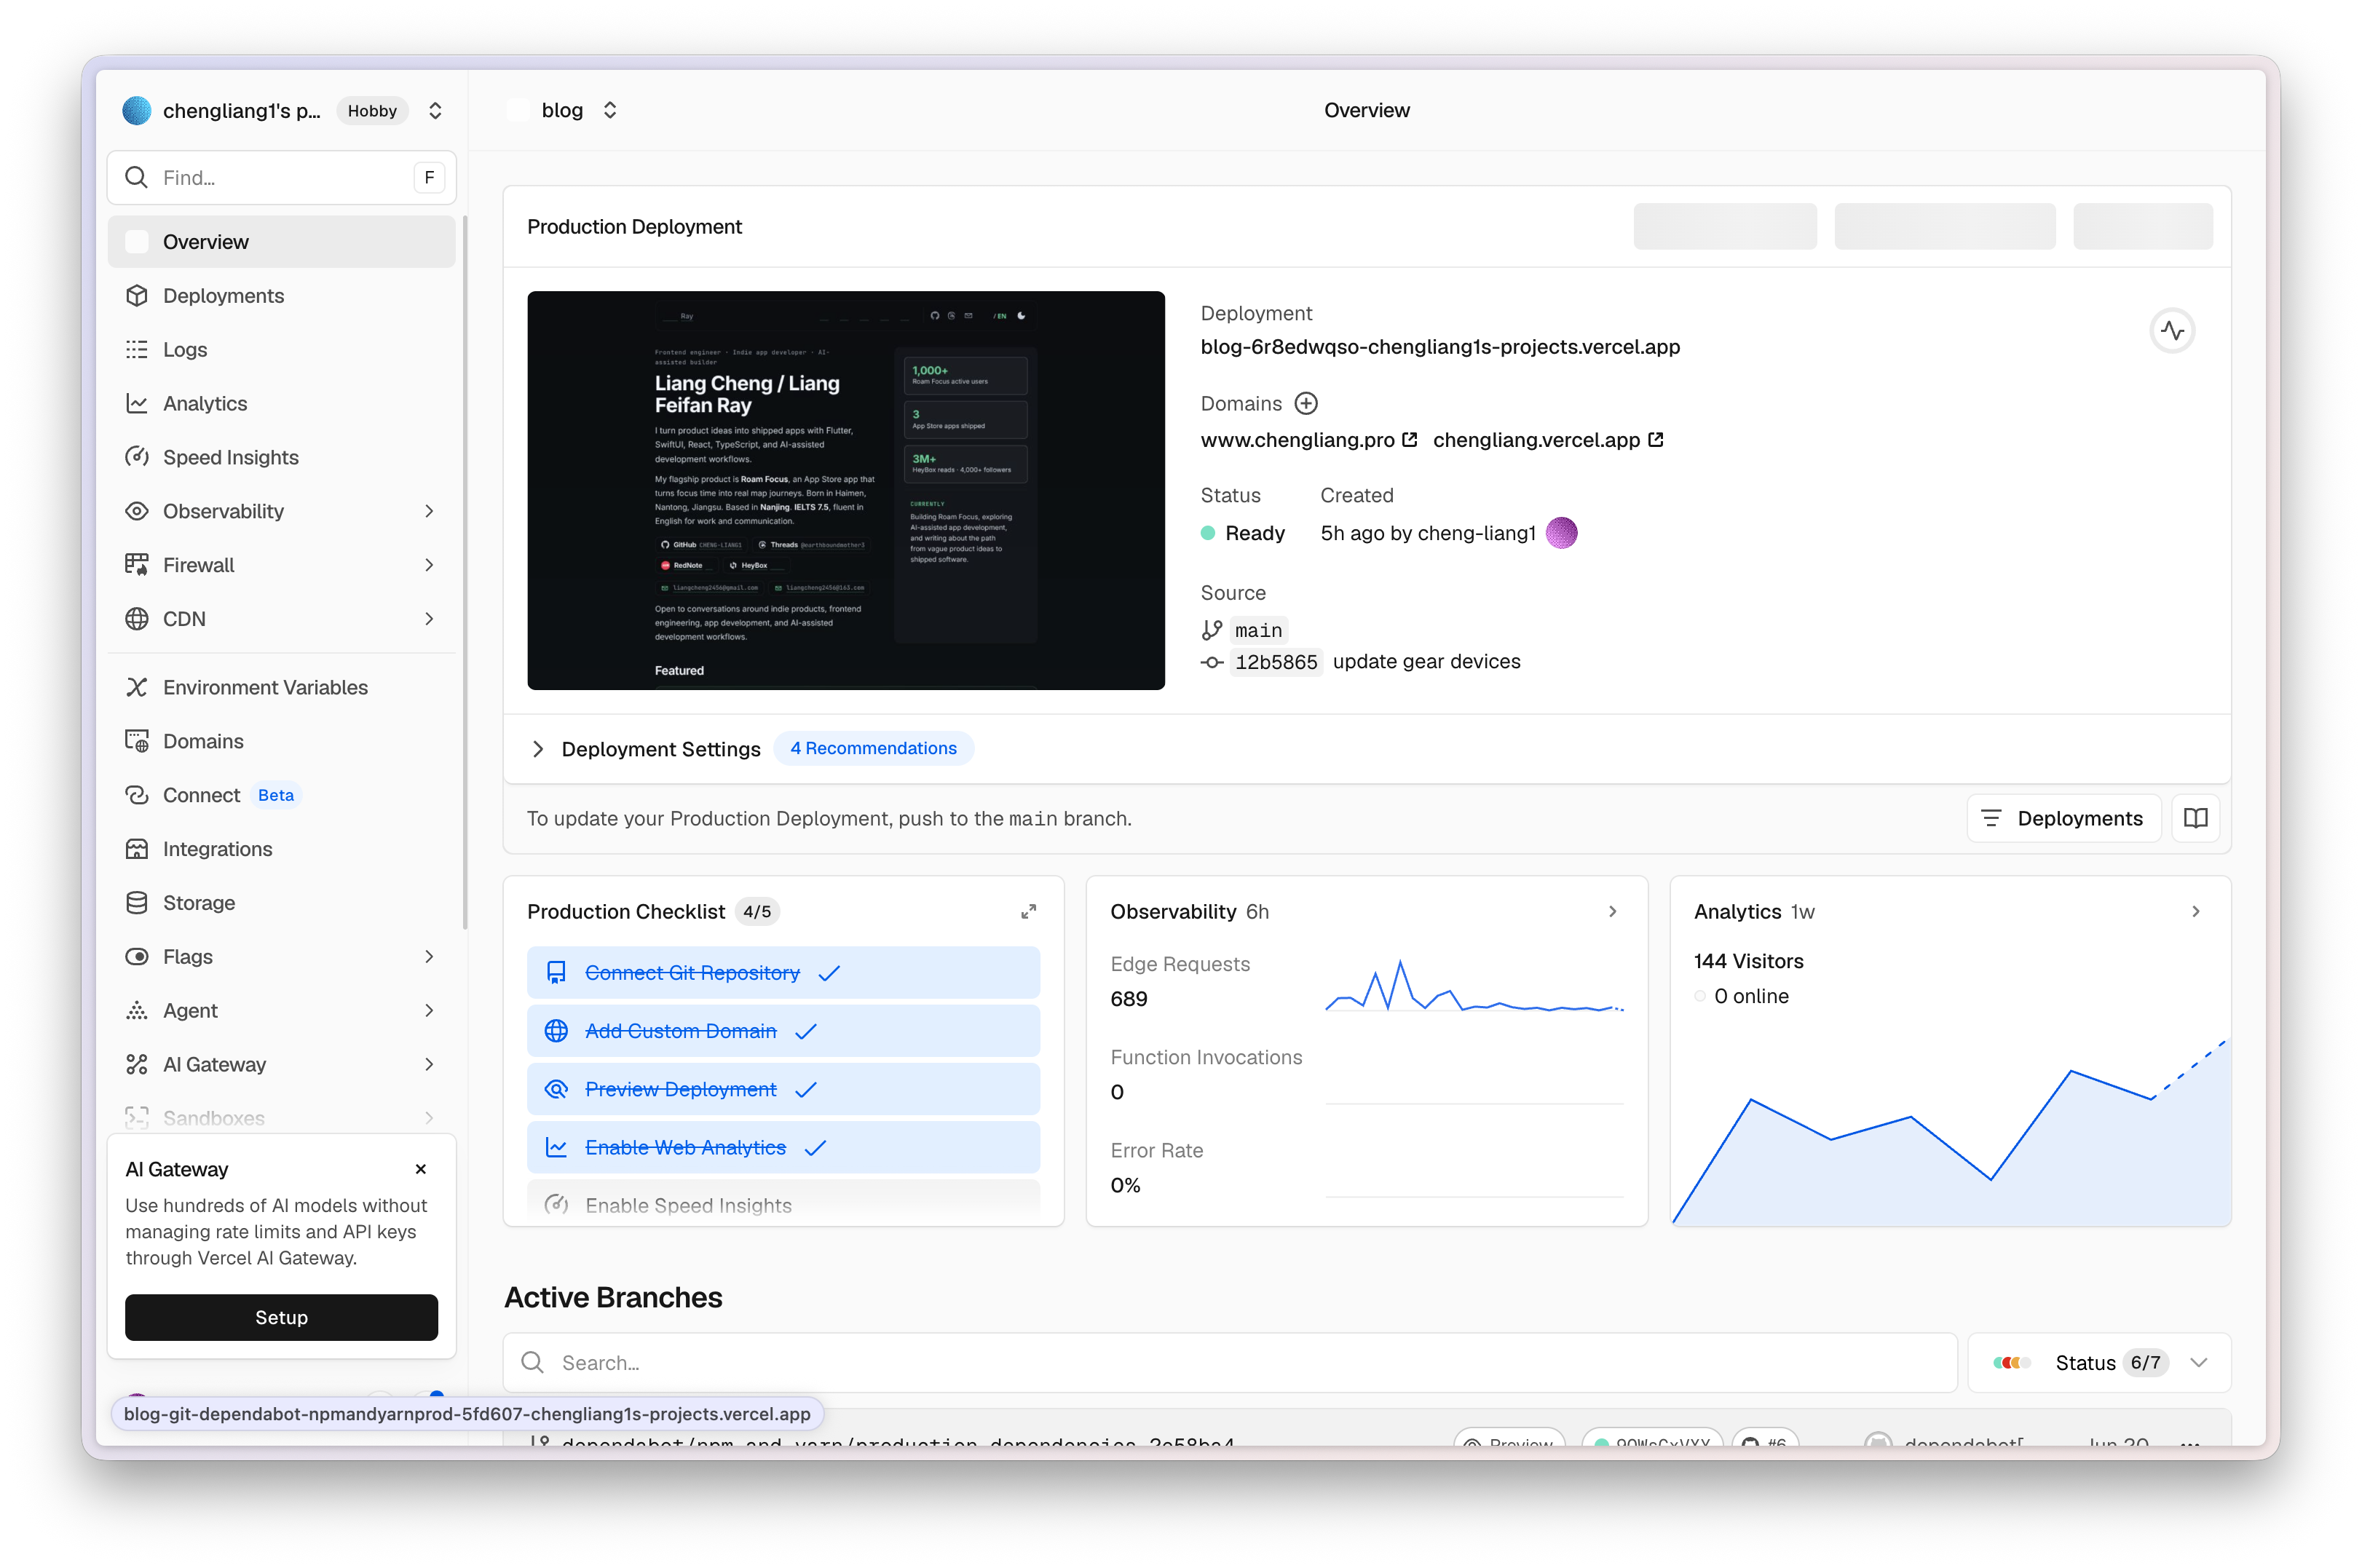Click the git branch icon beside main
2362x1568 pixels.
pos(1212,631)
